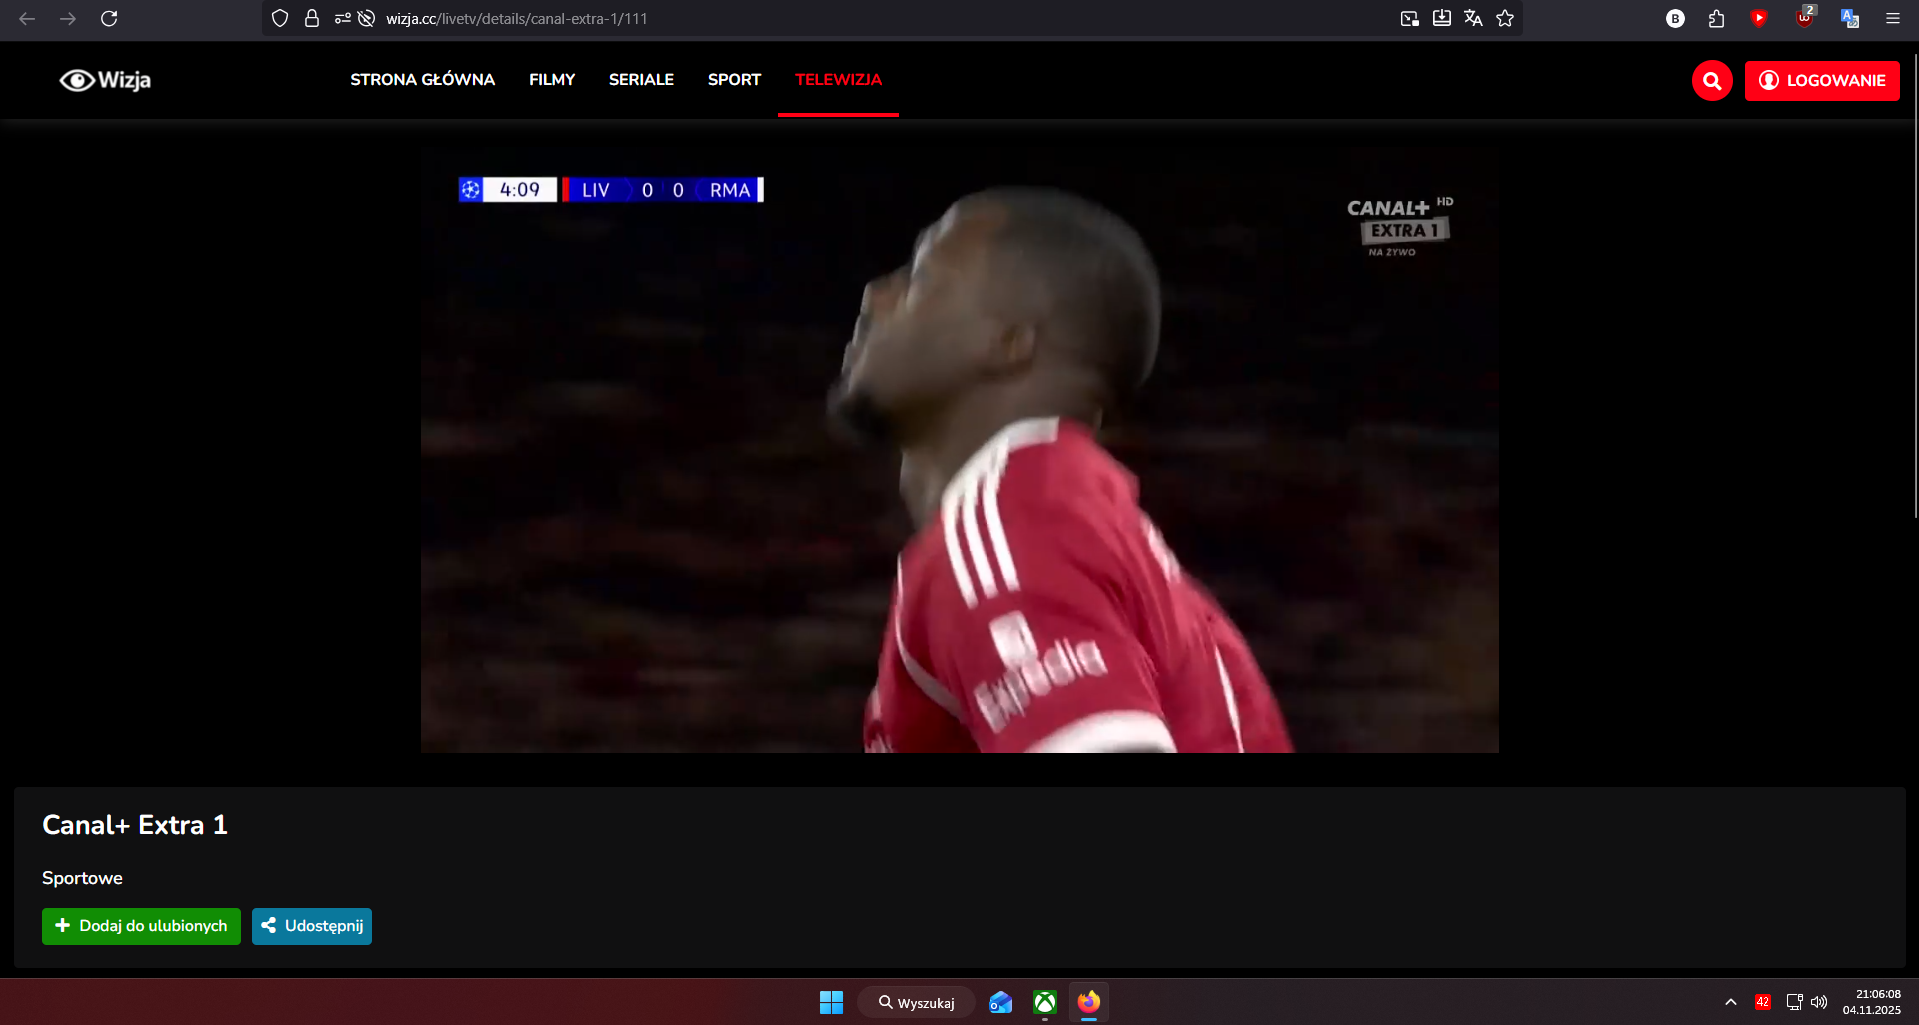
Task: Click the red search magnifier button
Action: click(1711, 81)
